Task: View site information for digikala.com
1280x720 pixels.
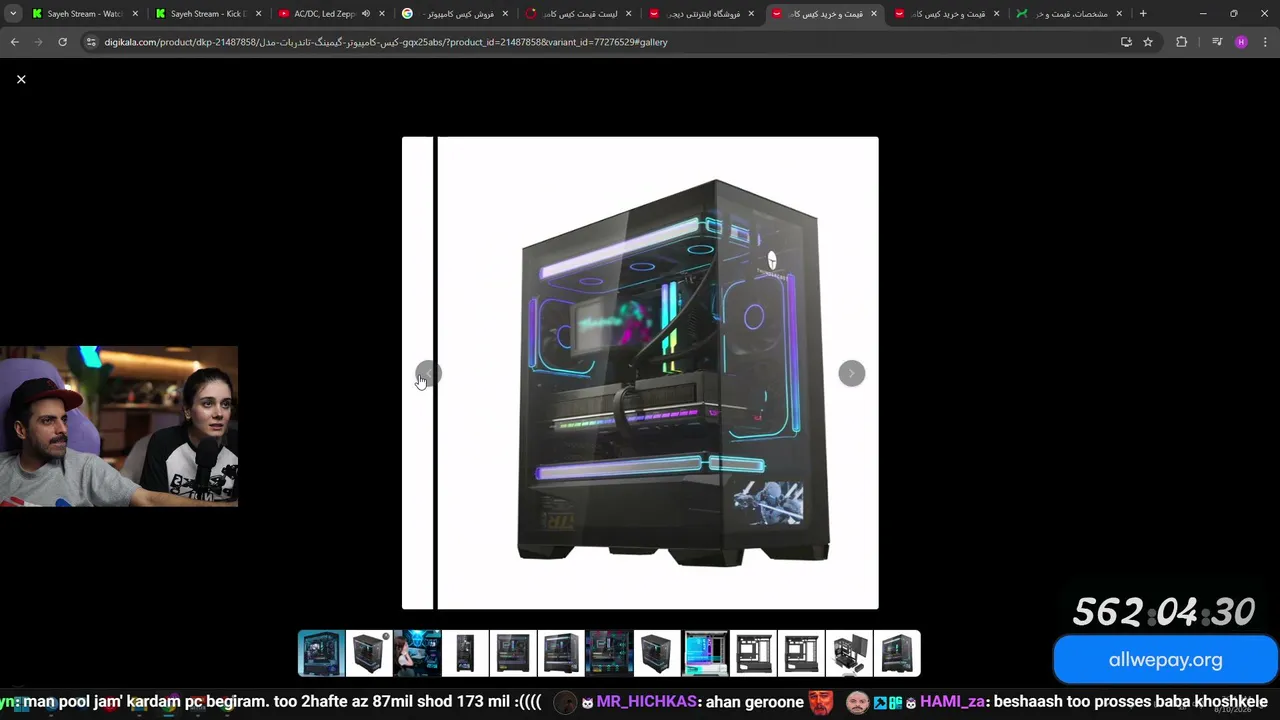Action: [x=91, y=42]
